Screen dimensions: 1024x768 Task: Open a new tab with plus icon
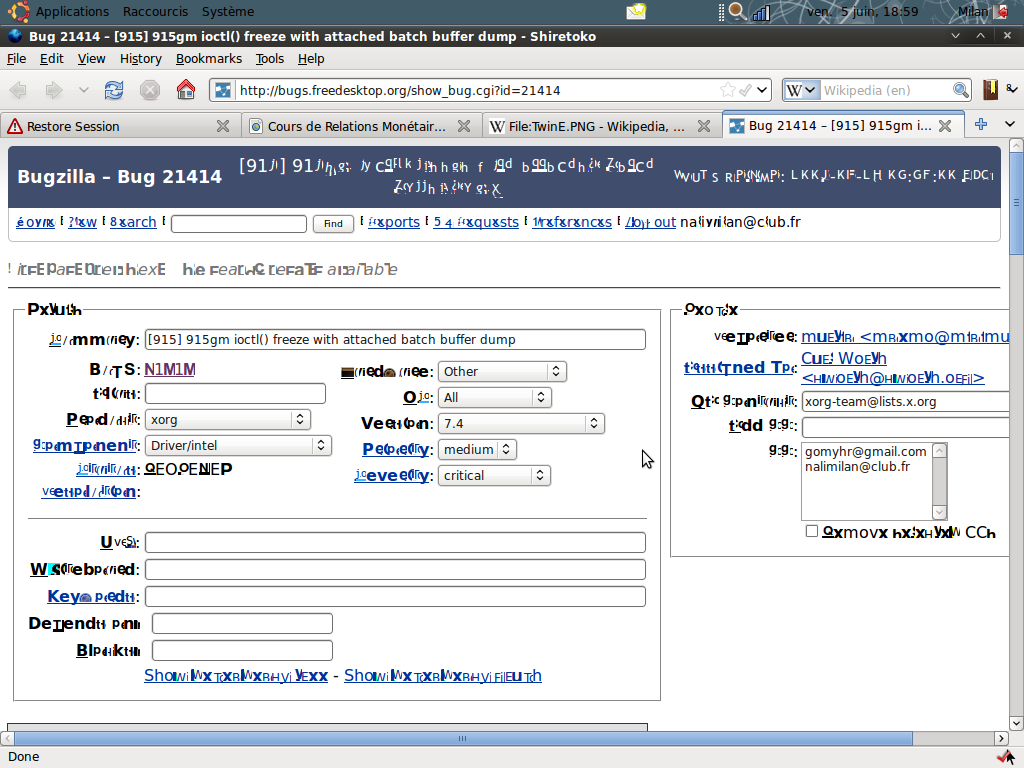981,125
